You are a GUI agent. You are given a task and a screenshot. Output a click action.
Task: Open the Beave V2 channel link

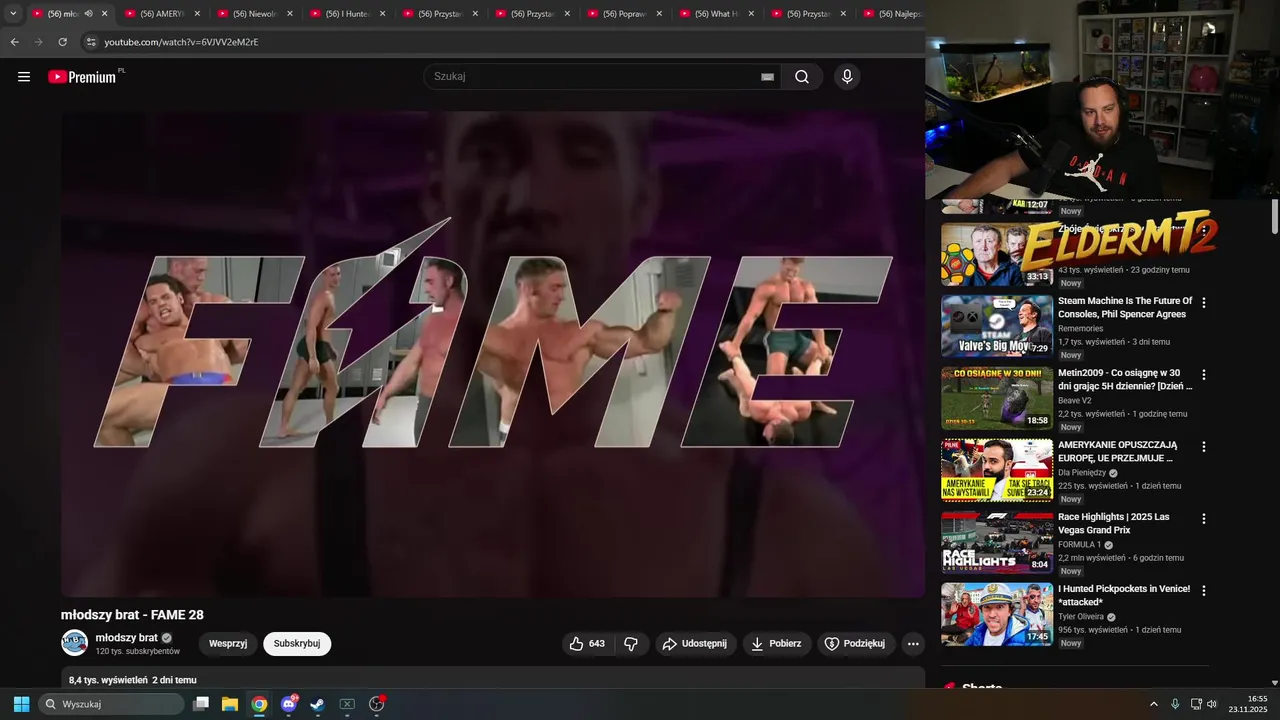(1075, 400)
